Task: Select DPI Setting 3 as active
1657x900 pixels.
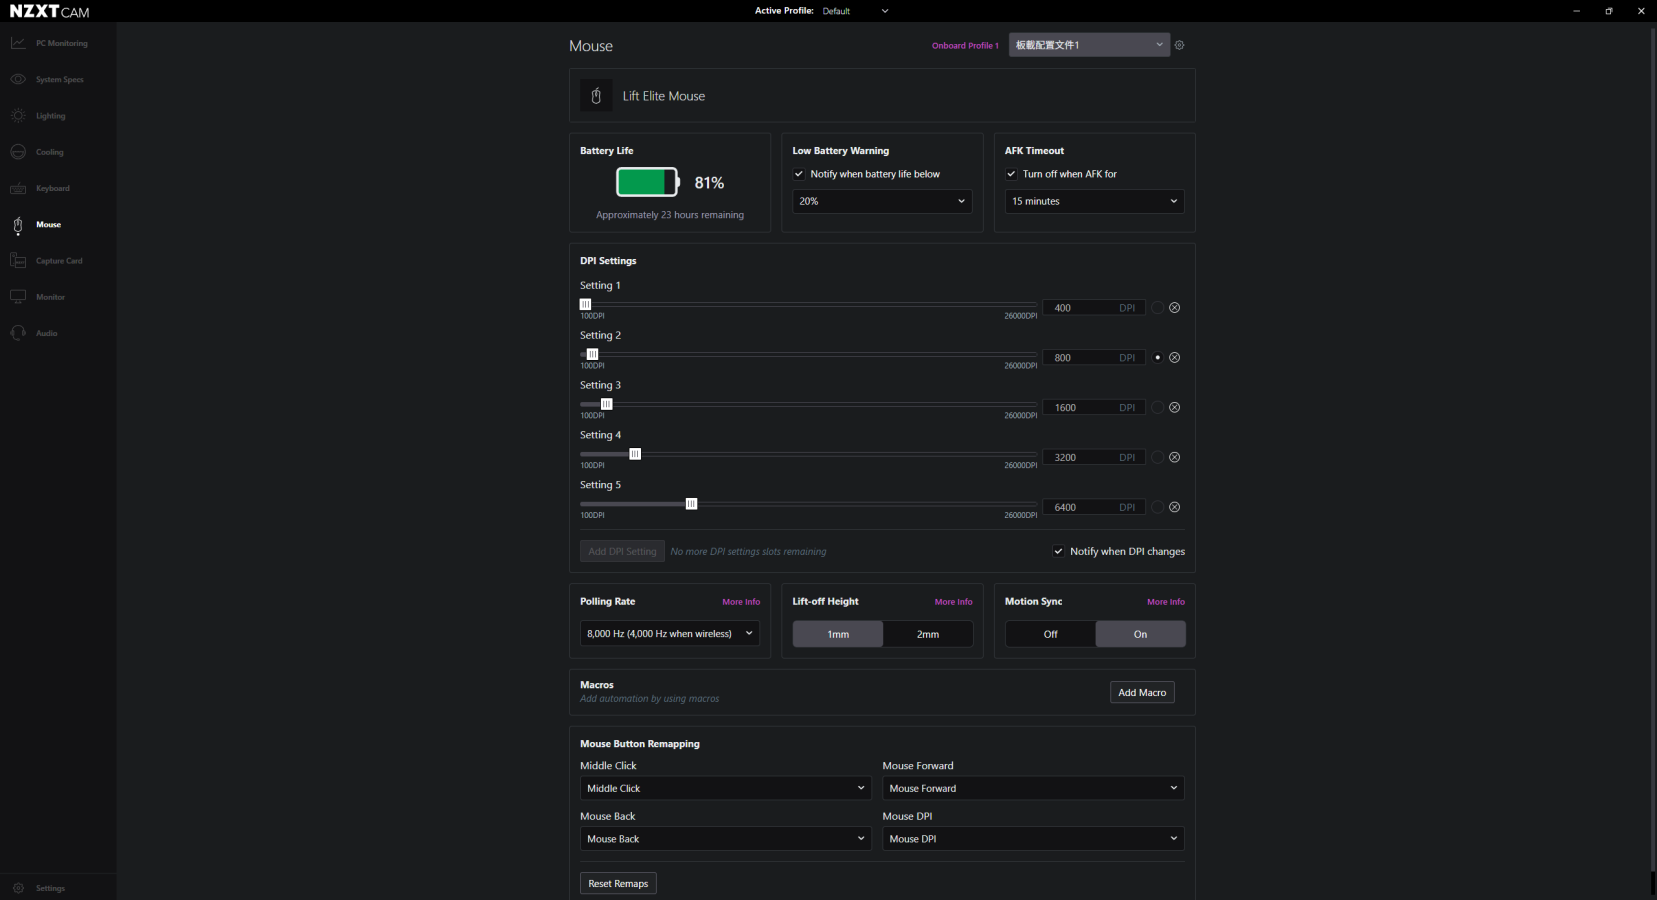Action: pos(1158,408)
